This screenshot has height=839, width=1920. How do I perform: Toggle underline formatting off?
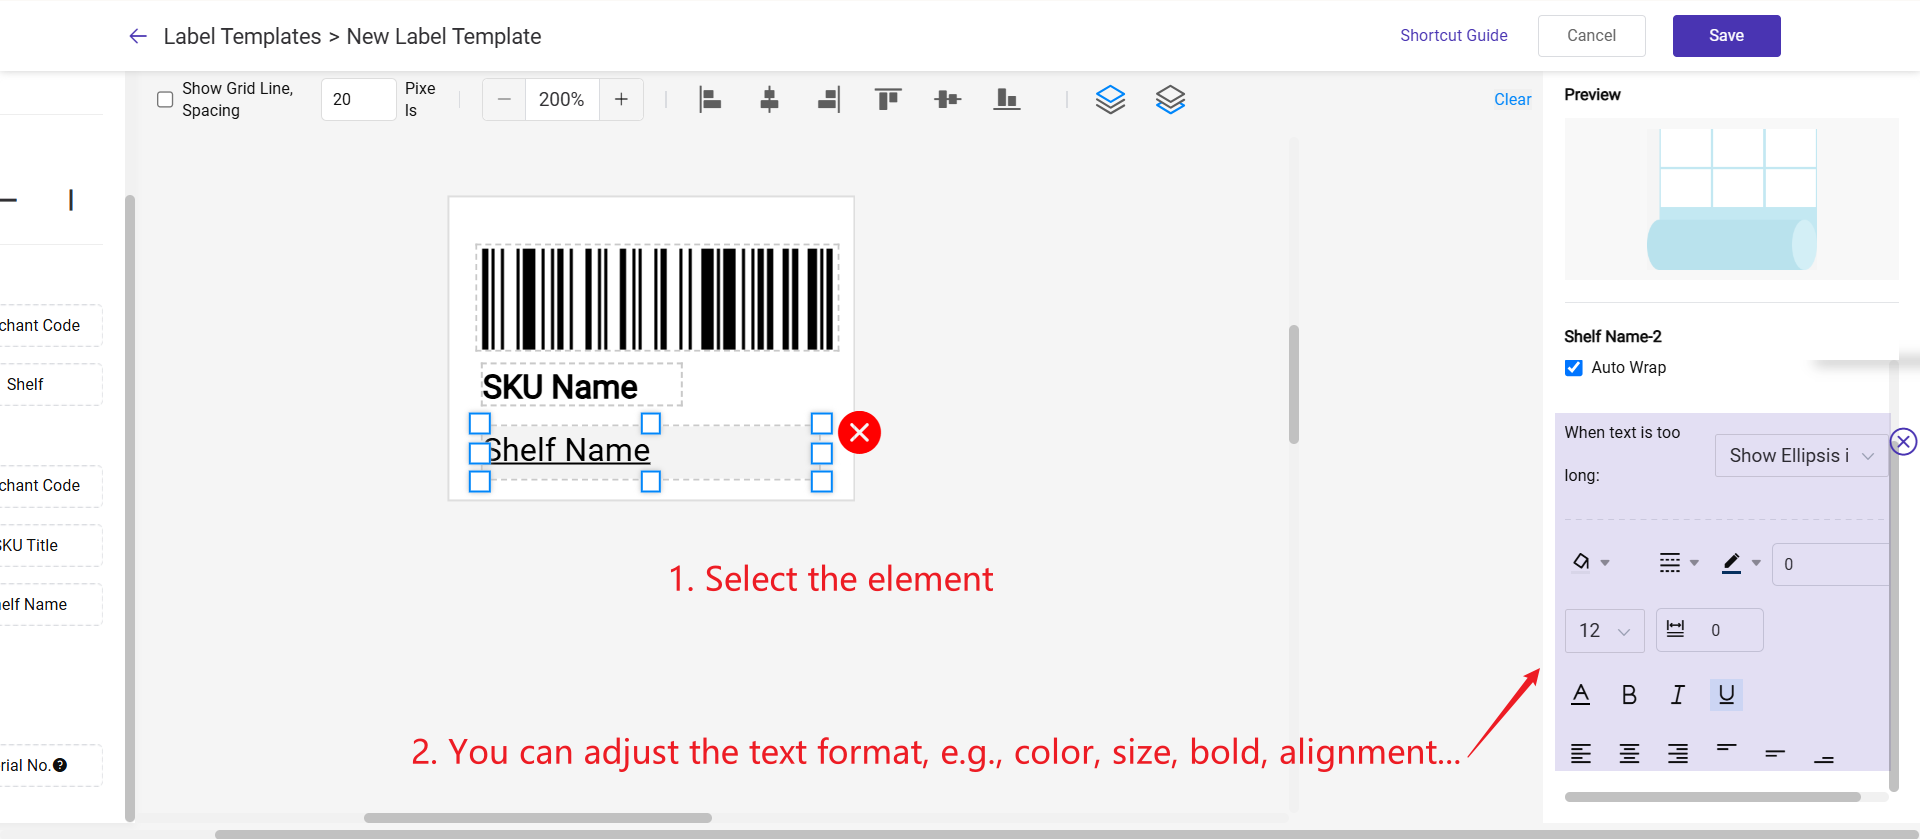(1726, 695)
